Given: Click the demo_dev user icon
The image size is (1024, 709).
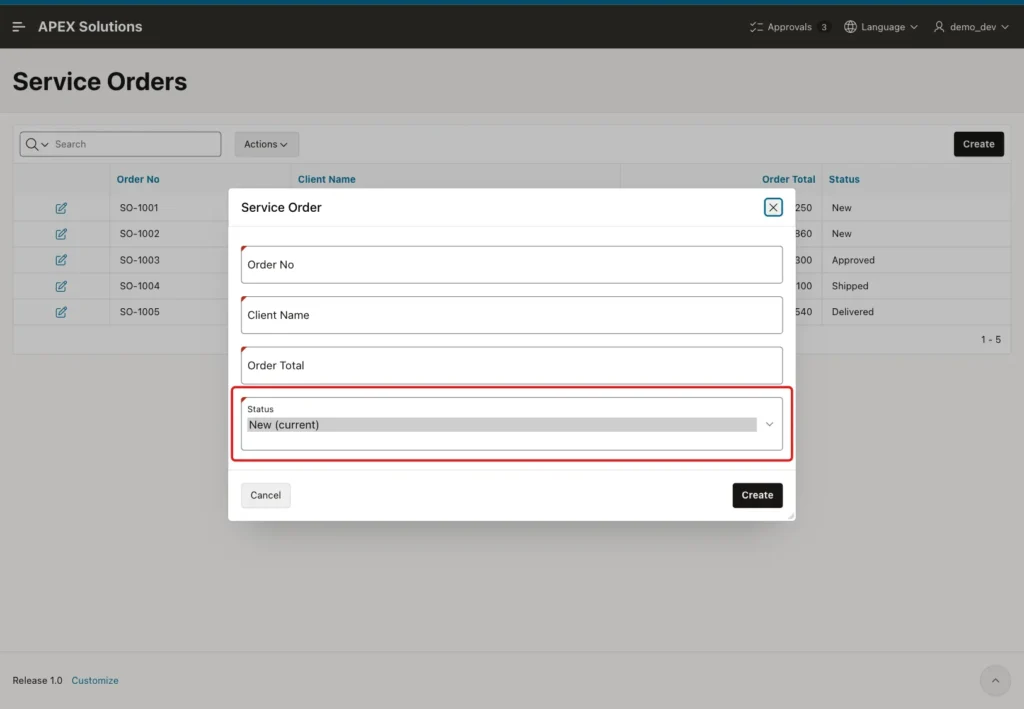Looking at the screenshot, I should pos(938,27).
